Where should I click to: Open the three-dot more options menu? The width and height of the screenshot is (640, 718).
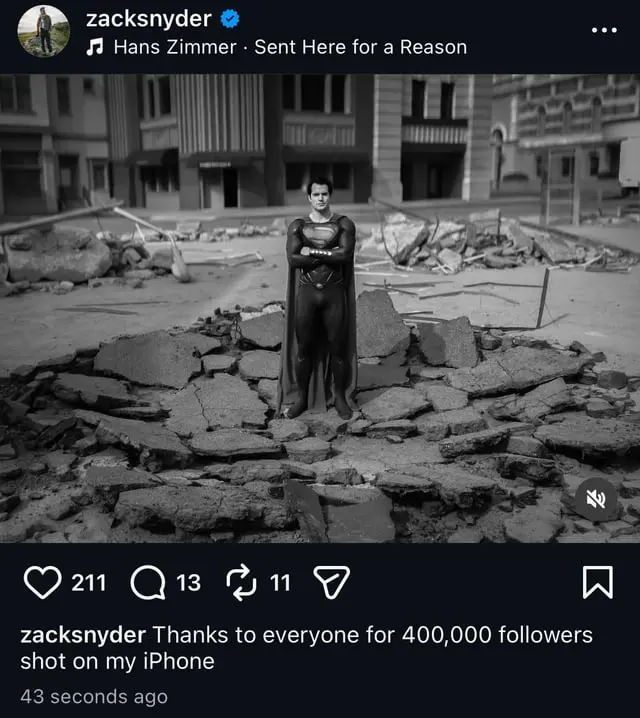click(604, 30)
